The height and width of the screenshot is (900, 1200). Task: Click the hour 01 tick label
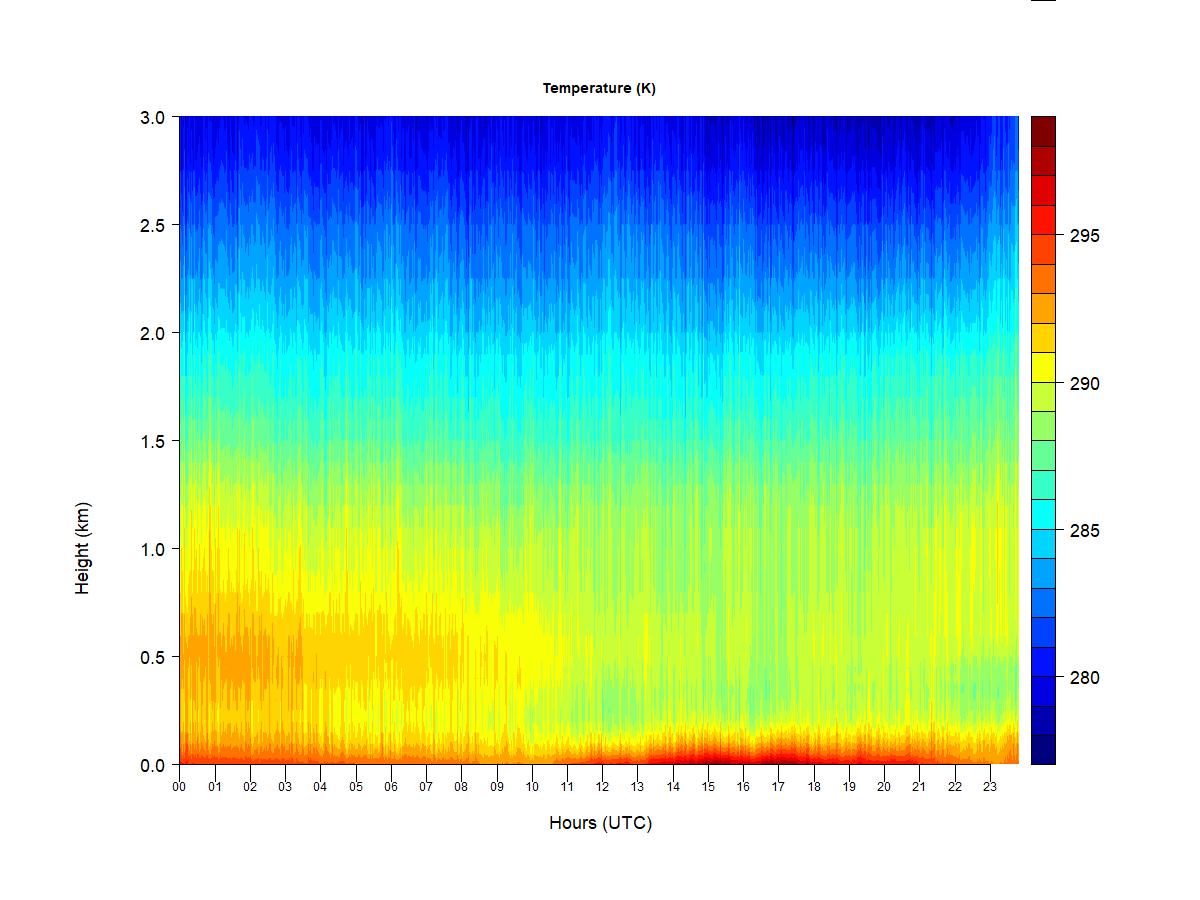[214, 787]
